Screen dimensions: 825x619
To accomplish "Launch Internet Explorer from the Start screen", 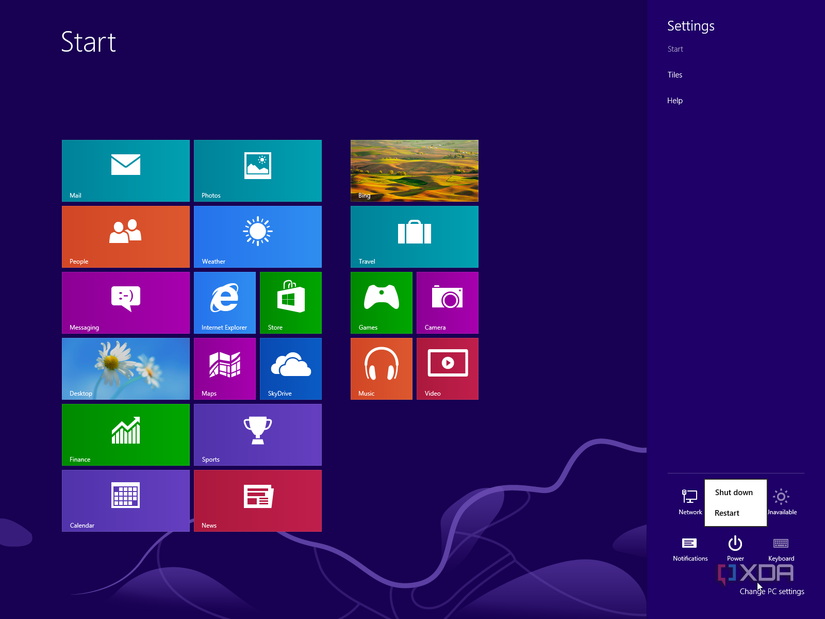I will (x=224, y=302).
